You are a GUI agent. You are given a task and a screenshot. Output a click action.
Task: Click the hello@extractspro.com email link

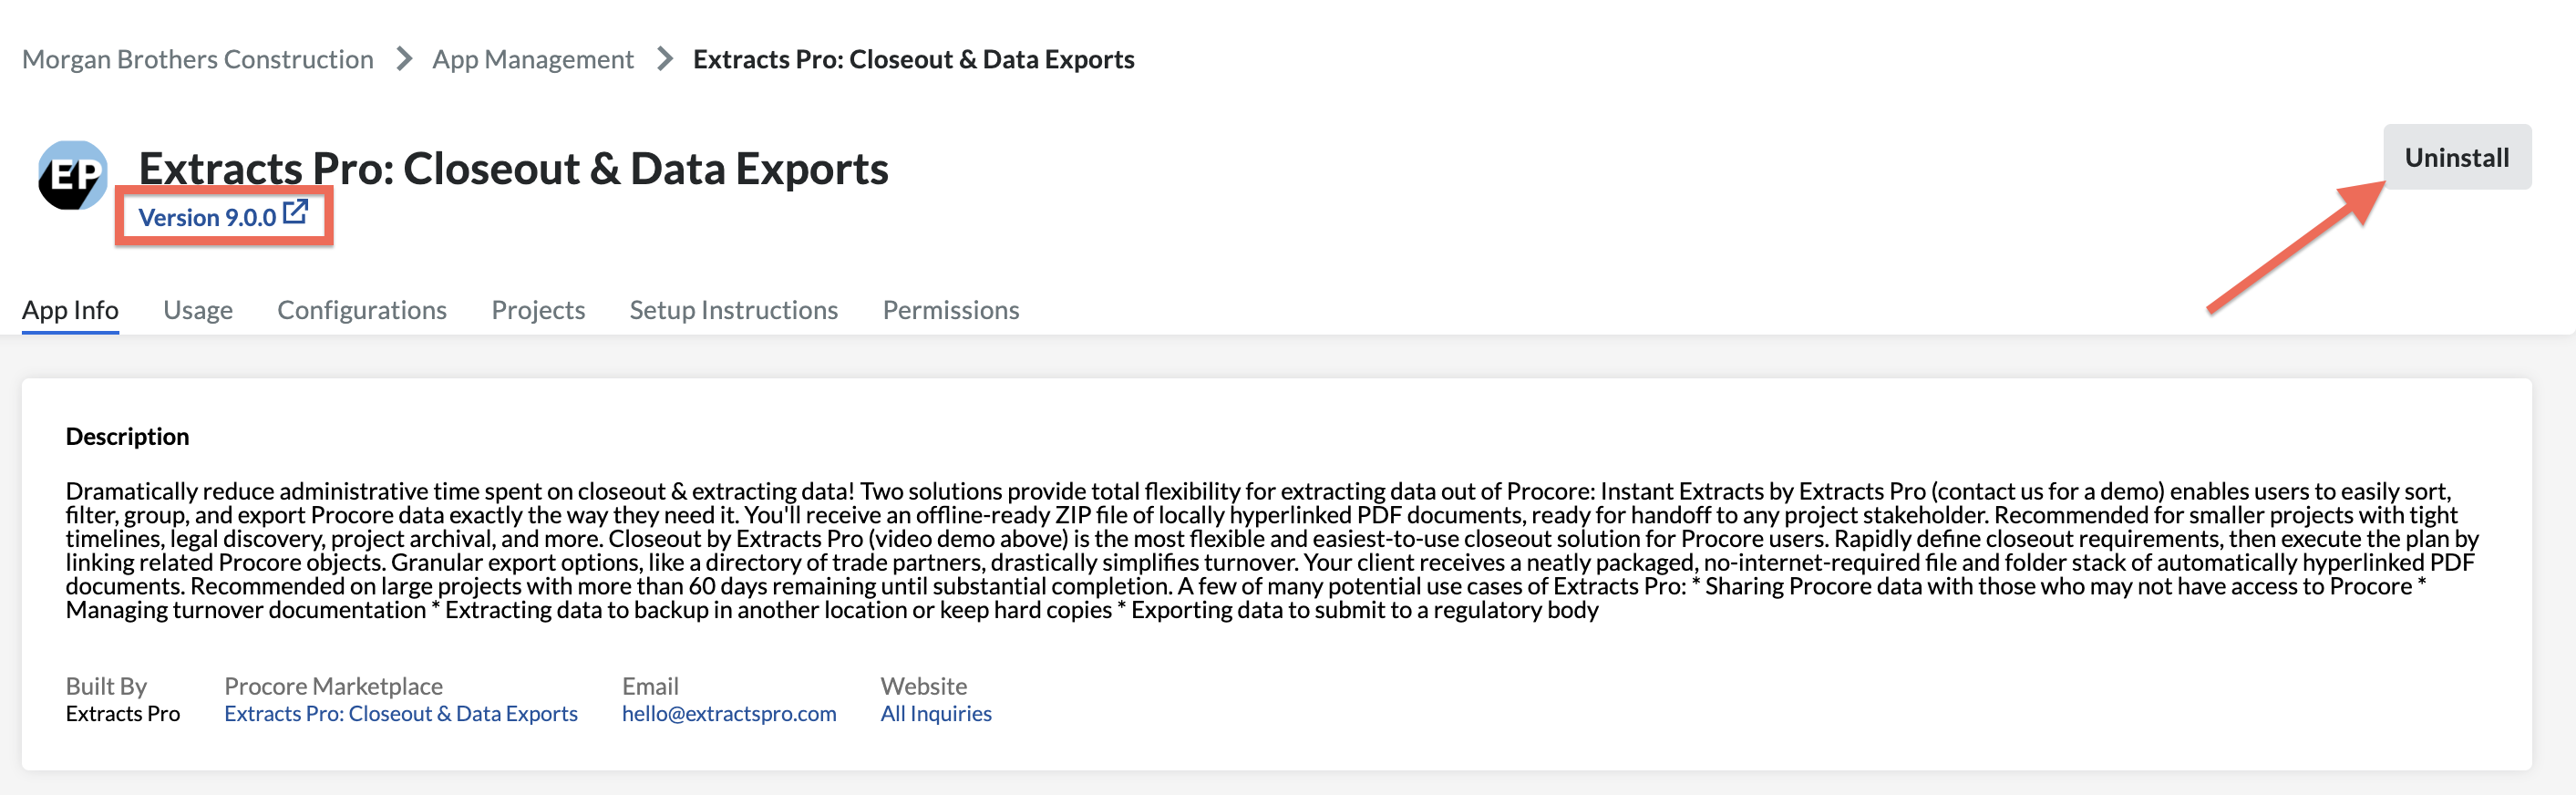729,713
